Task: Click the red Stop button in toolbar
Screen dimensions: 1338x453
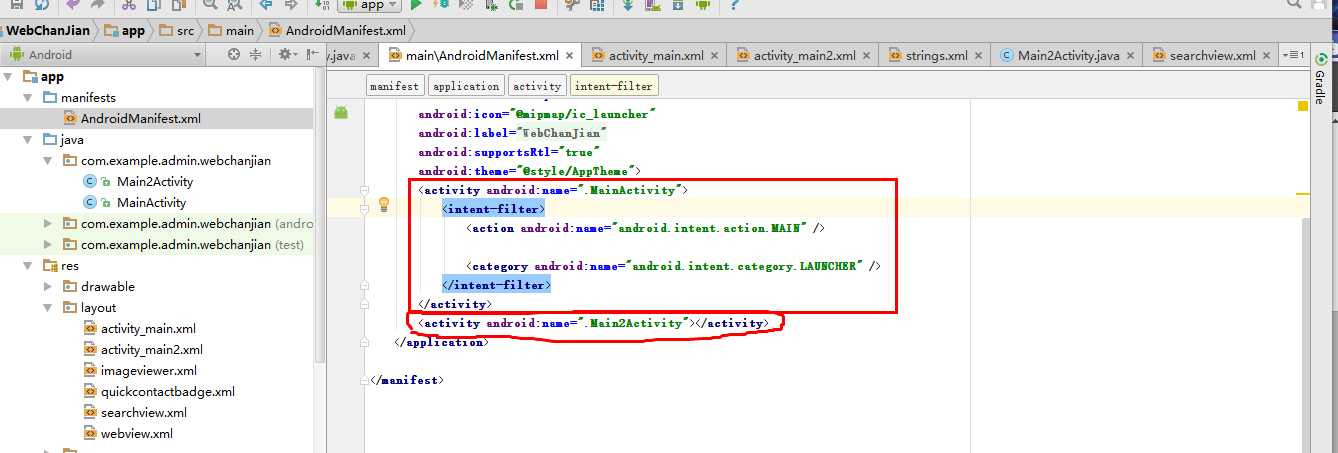Action: coord(541,5)
